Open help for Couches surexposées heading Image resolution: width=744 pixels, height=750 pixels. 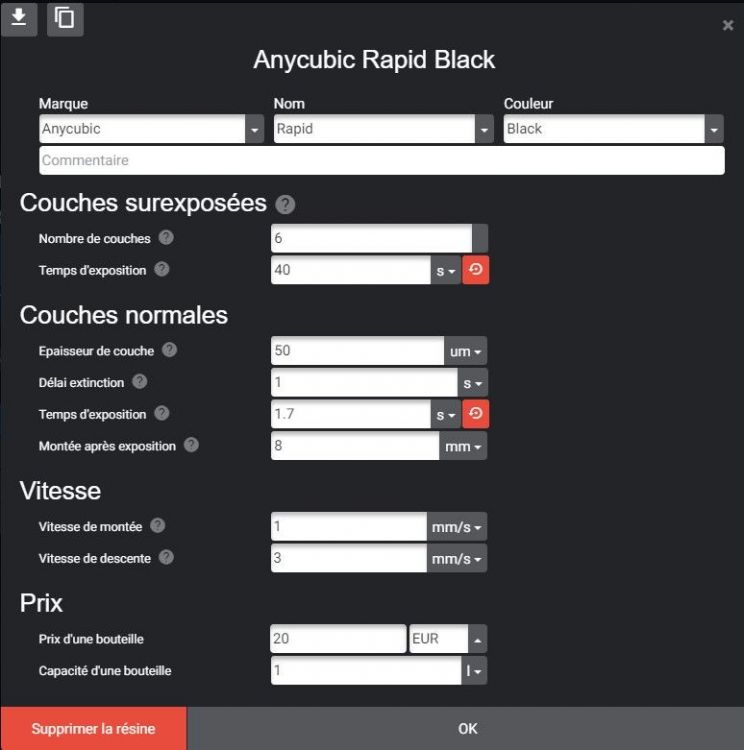(x=285, y=205)
